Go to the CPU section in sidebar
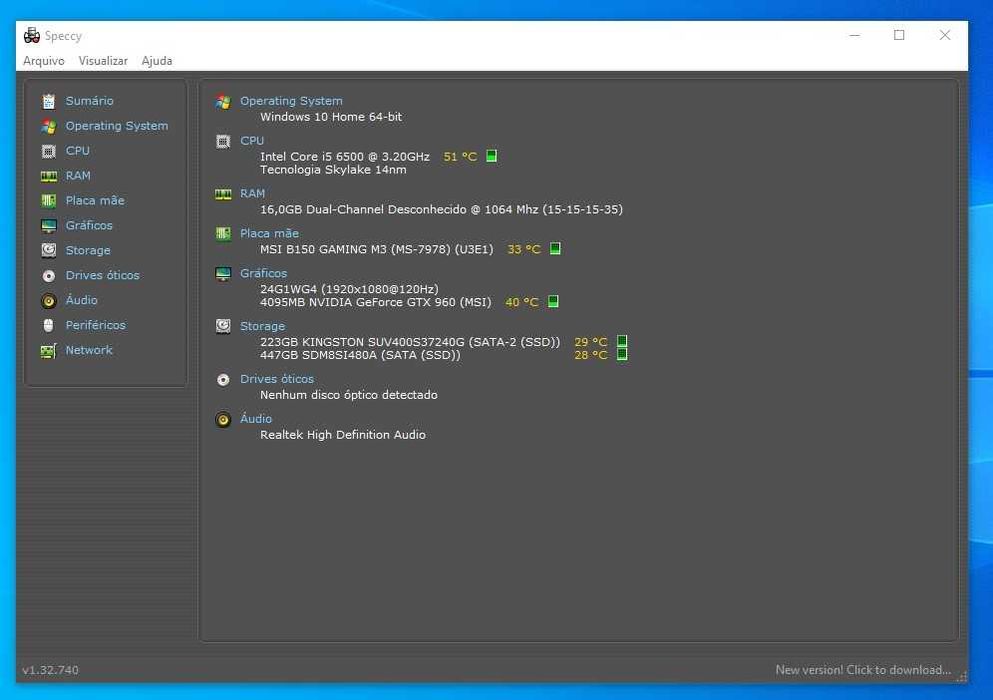 (78, 151)
